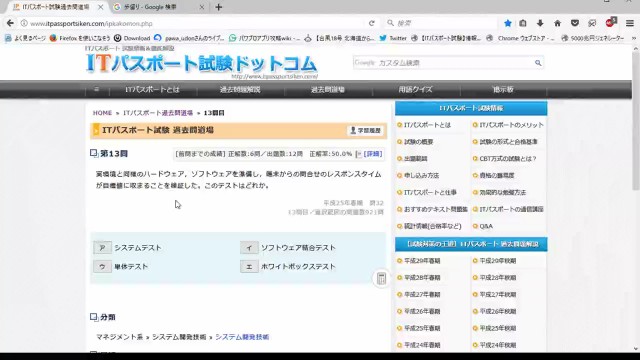Show more bookmarks with chevron
This screenshot has height=360, width=640.
[633, 38]
